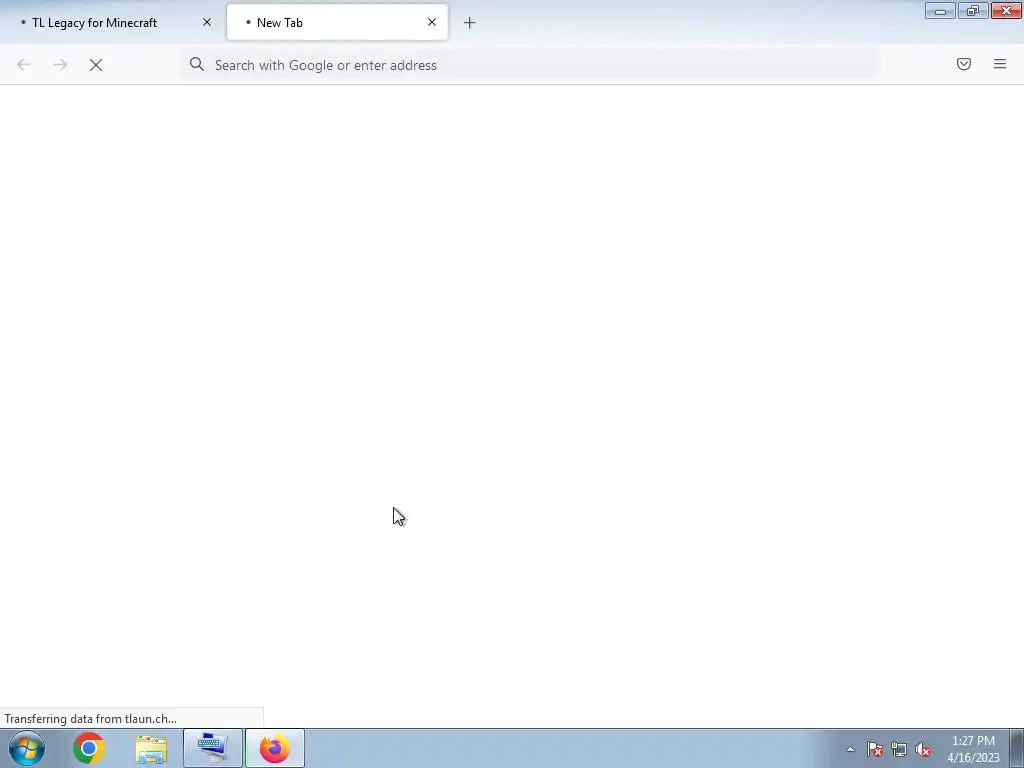Click the magnifier icon in address bar
This screenshot has width=1024, height=768.
197,64
